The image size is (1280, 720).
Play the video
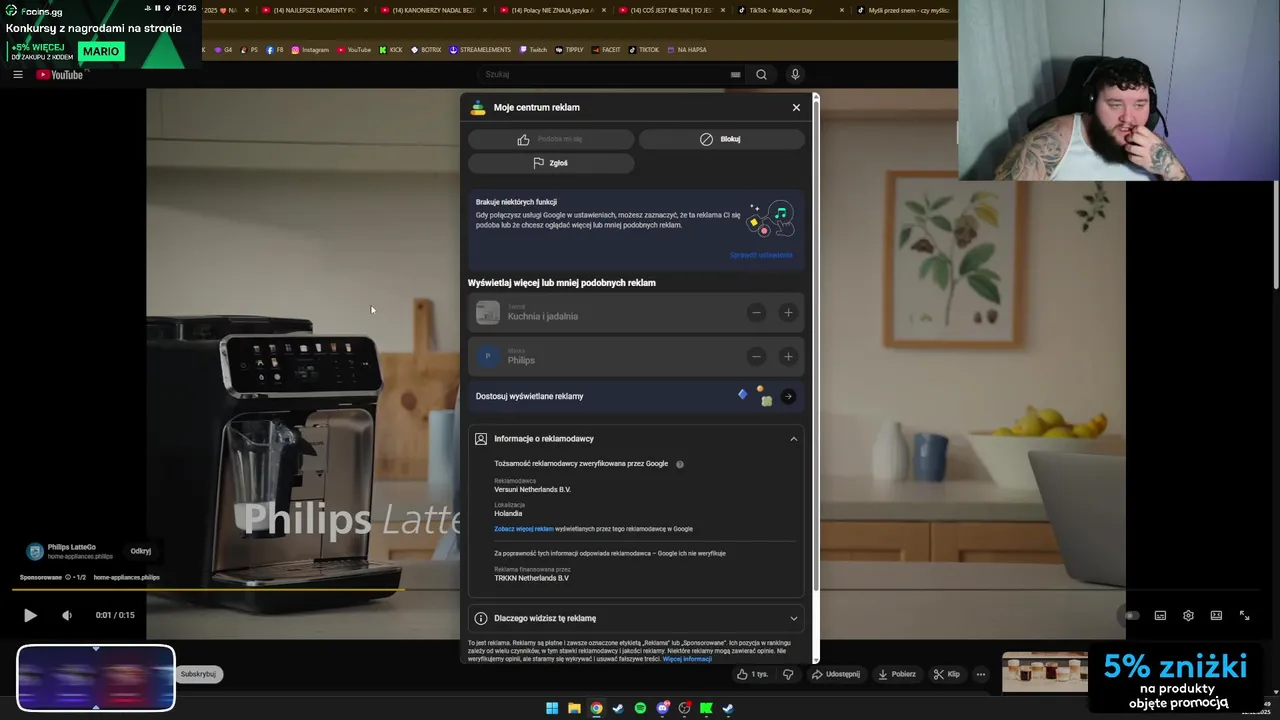click(30, 616)
